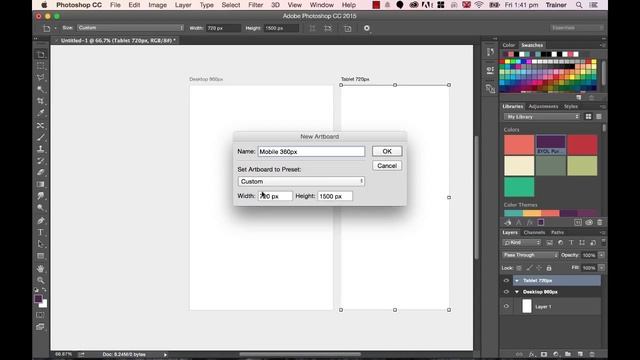Open My Library dropdown

[x=542, y=117]
